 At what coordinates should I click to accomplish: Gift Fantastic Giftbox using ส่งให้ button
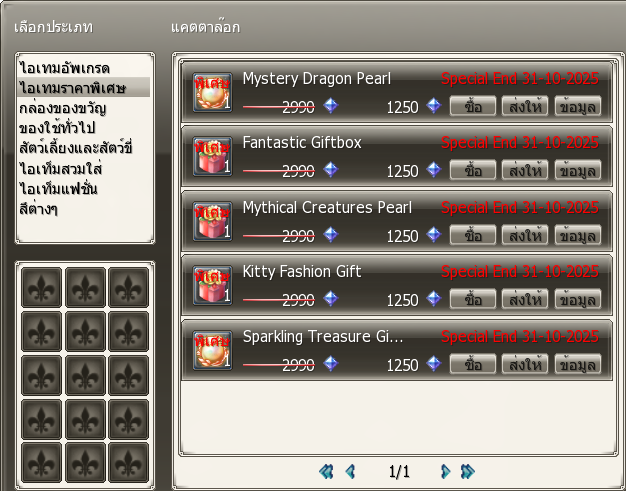point(525,170)
